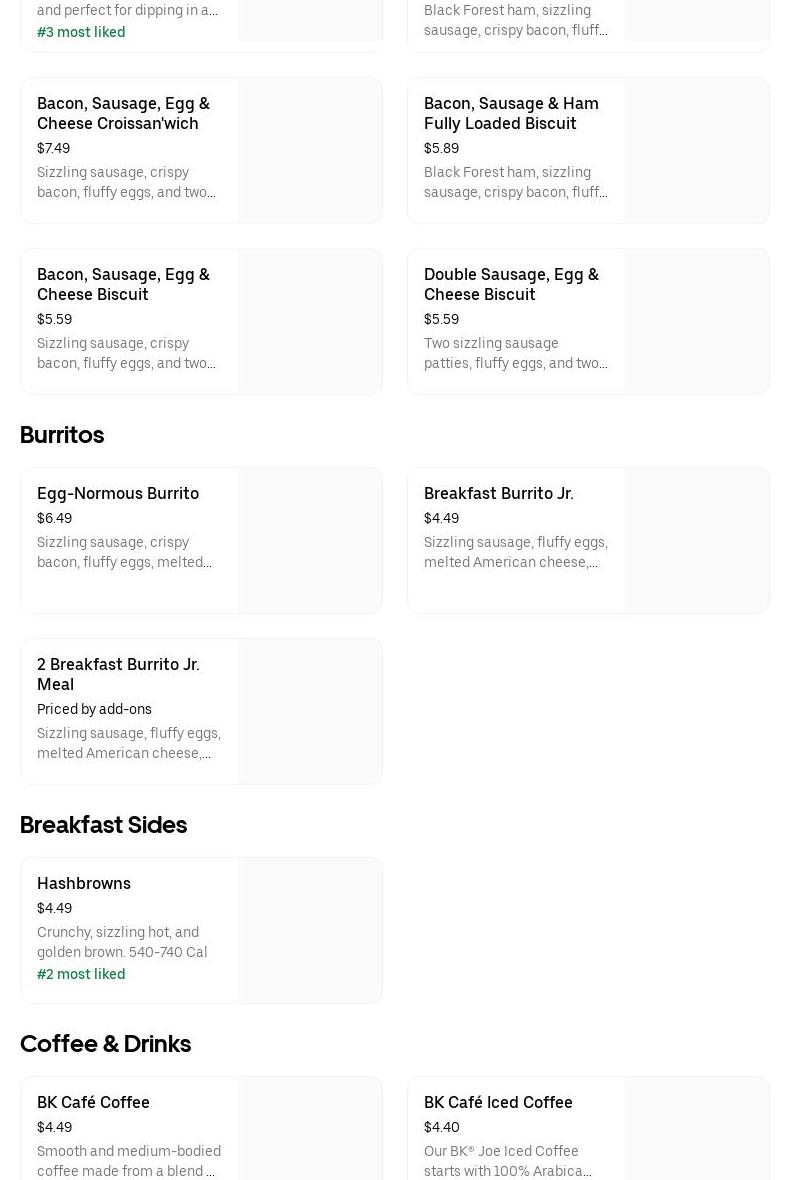Image resolution: width=804 pixels, height=1180 pixels.
Task: Open the 2 Breakfast Burrito Jr. Meal
Action: click(118, 674)
